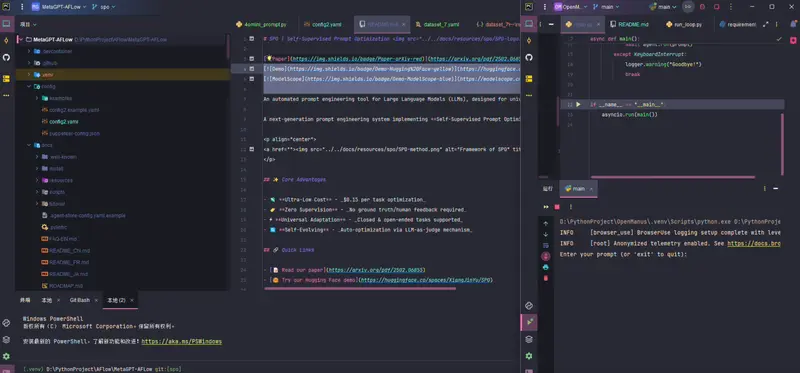Screen dimensions: 800x373
Task: Click the horizontal scrollbar under README editor
Action: (x=360, y=288)
